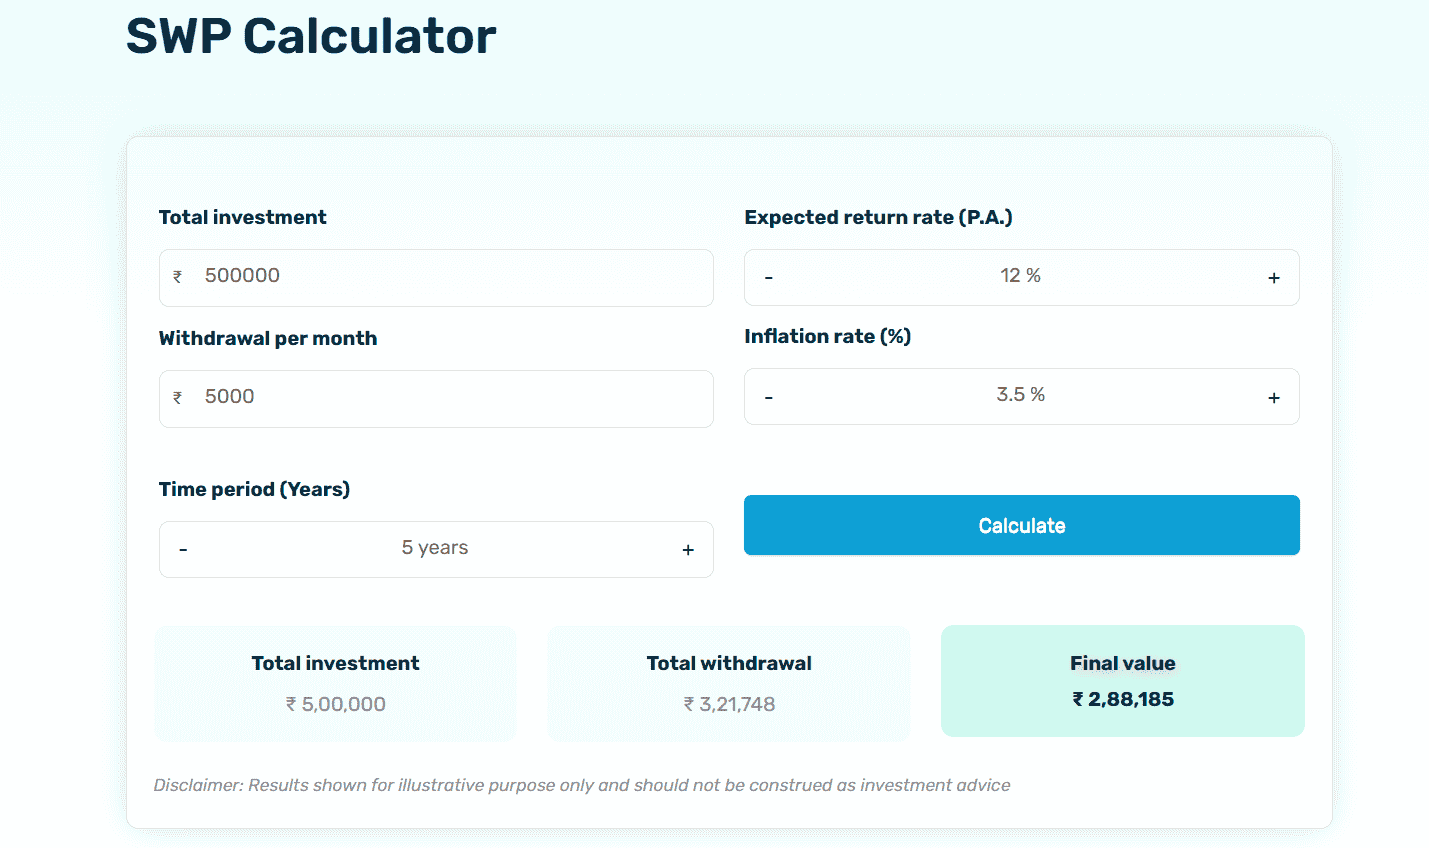Click the disclaimer text at the bottom
The image size is (1429, 848).
pos(581,785)
